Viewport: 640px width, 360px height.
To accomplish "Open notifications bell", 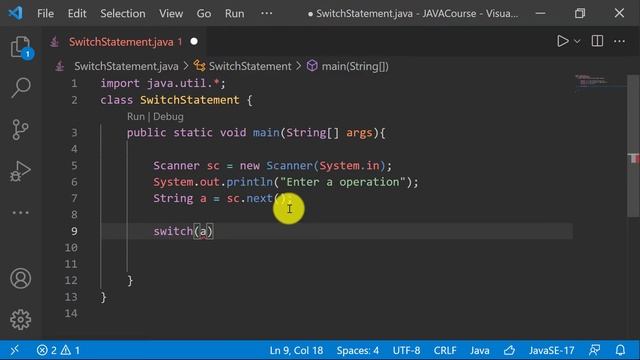I will 620,350.
